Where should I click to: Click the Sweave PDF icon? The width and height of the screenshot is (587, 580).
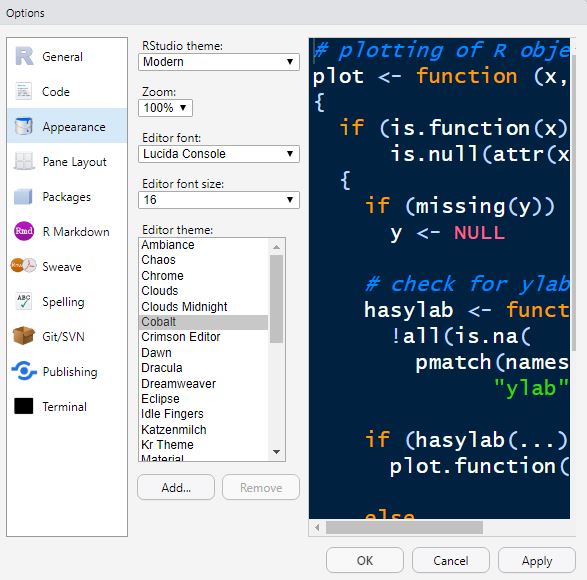click(x=24, y=266)
